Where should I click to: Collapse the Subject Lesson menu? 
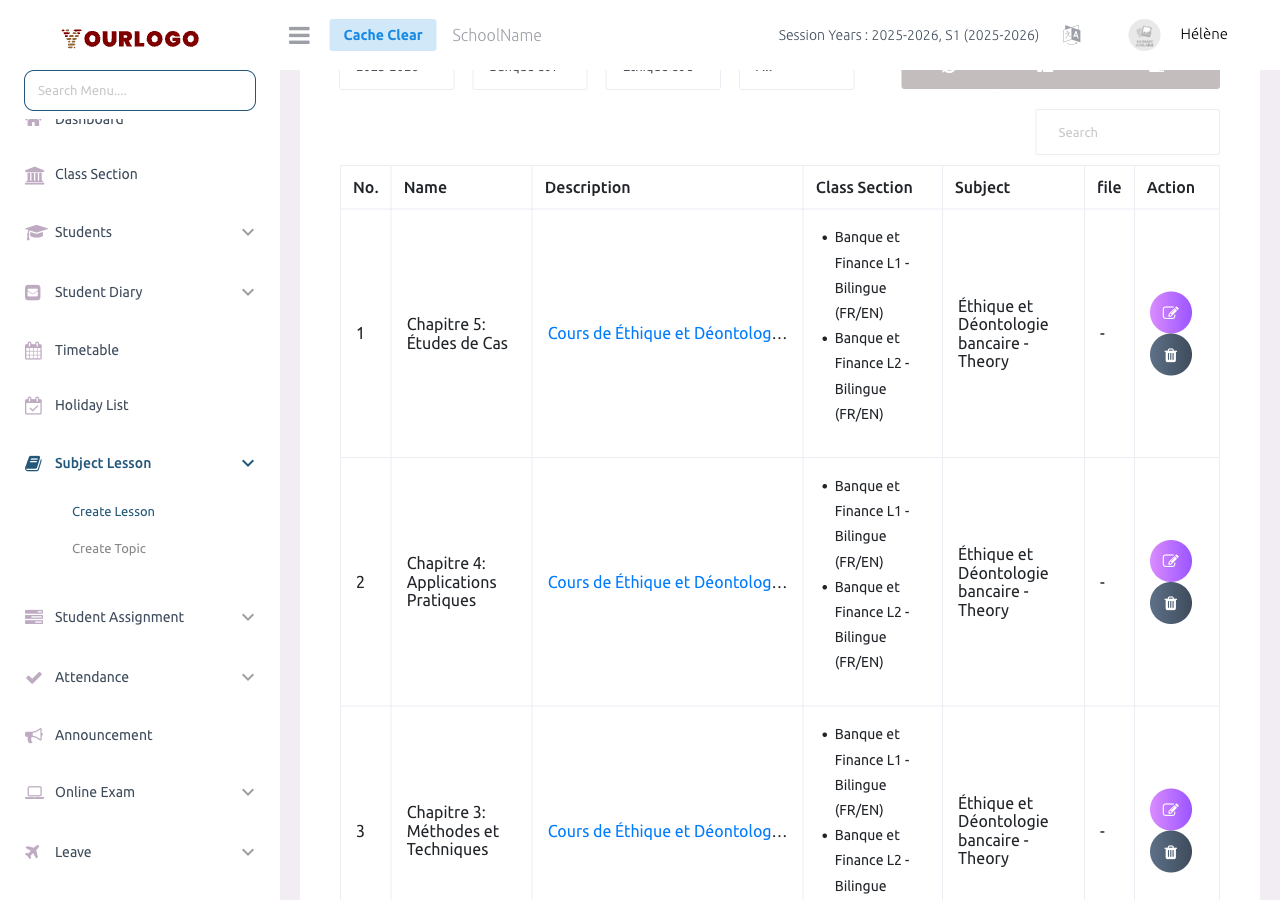click(247, 462)
